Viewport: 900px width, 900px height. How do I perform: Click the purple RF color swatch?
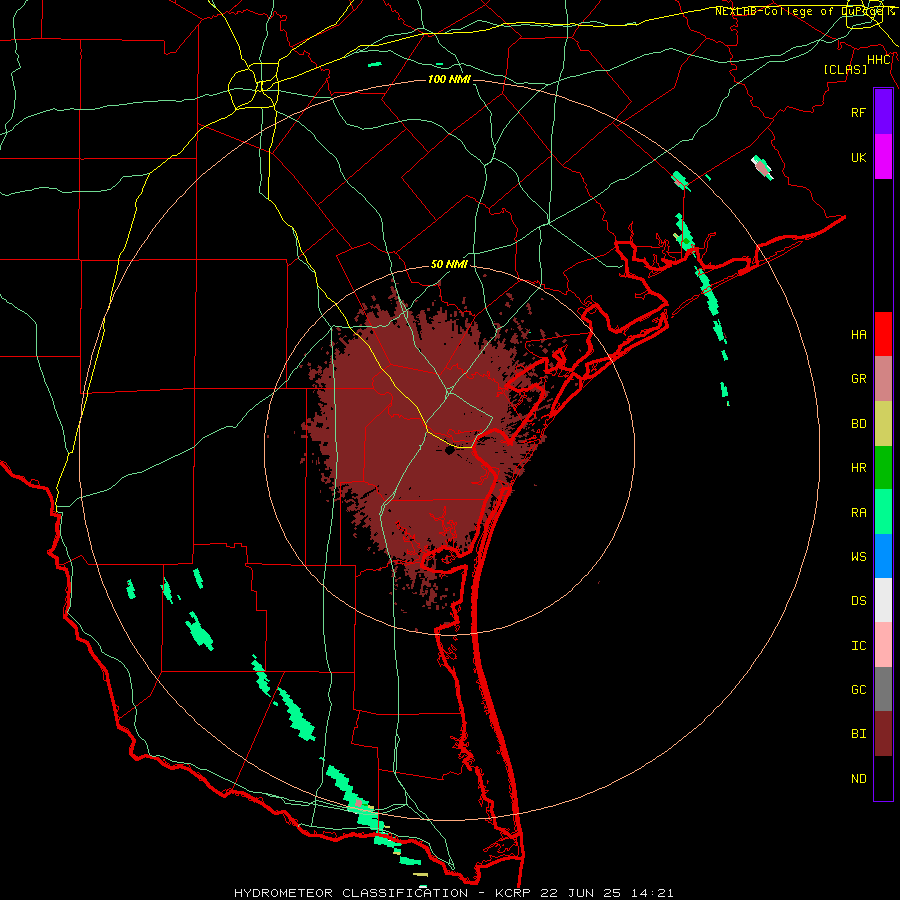point(883,112)
